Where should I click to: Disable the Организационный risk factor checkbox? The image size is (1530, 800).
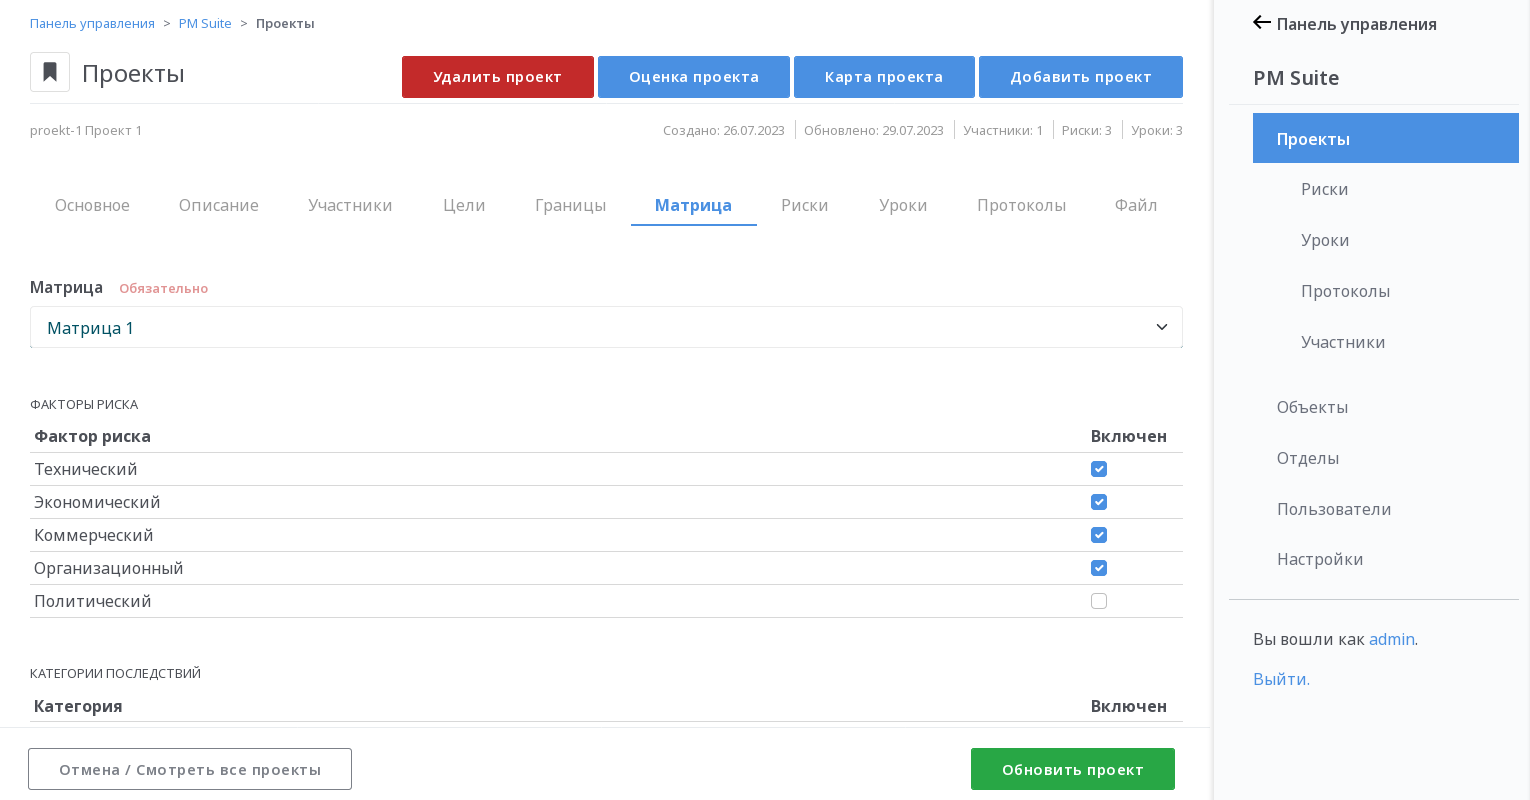coord(1099,568)
